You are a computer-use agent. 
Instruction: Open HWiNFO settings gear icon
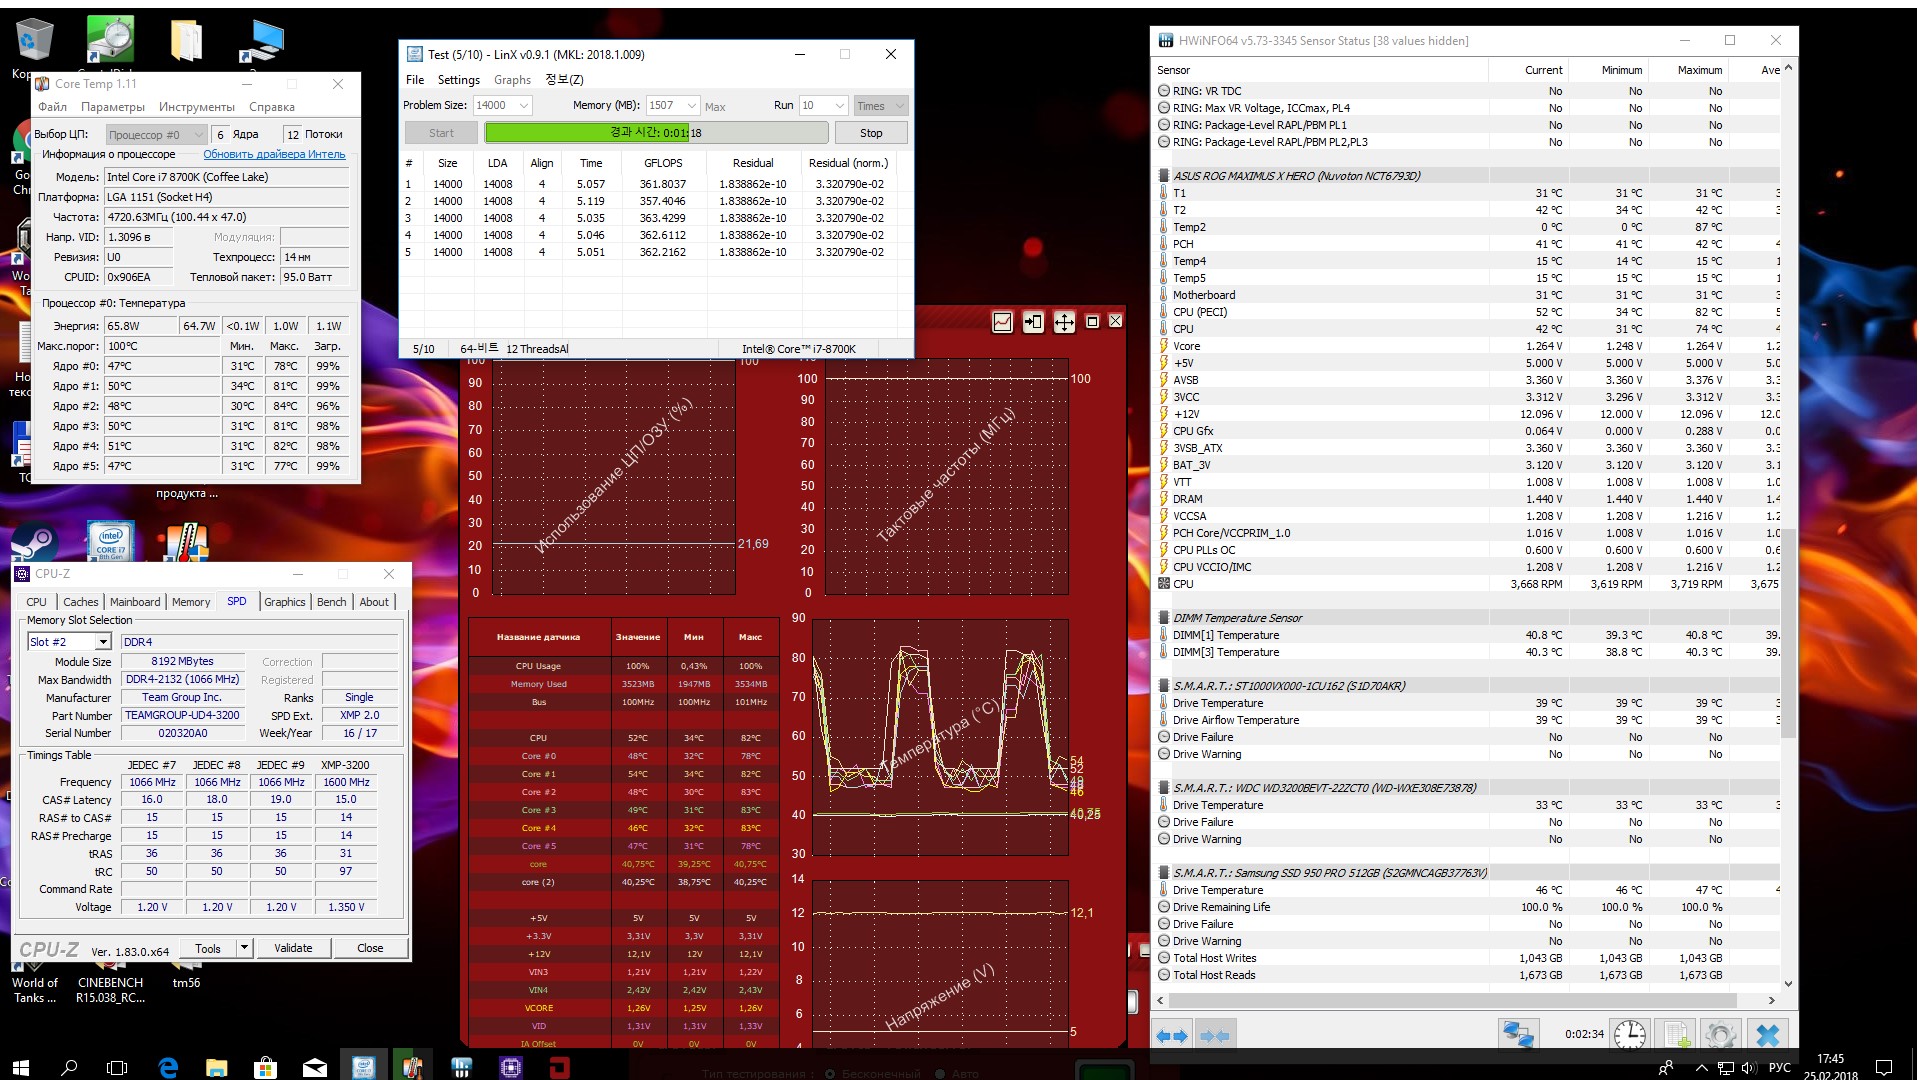point(1720,1035)
